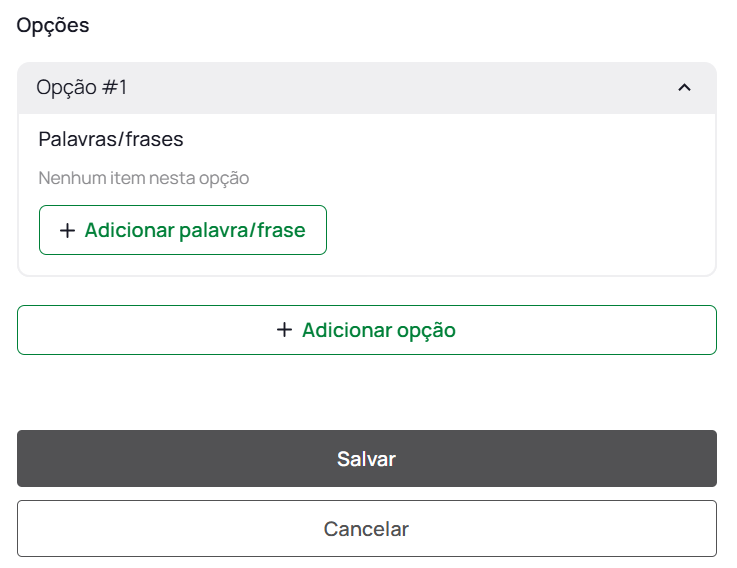The image size is (737, 568).
Task: Click the plus icon beside Adicionar palavra/frase
Action: (67, 231)
